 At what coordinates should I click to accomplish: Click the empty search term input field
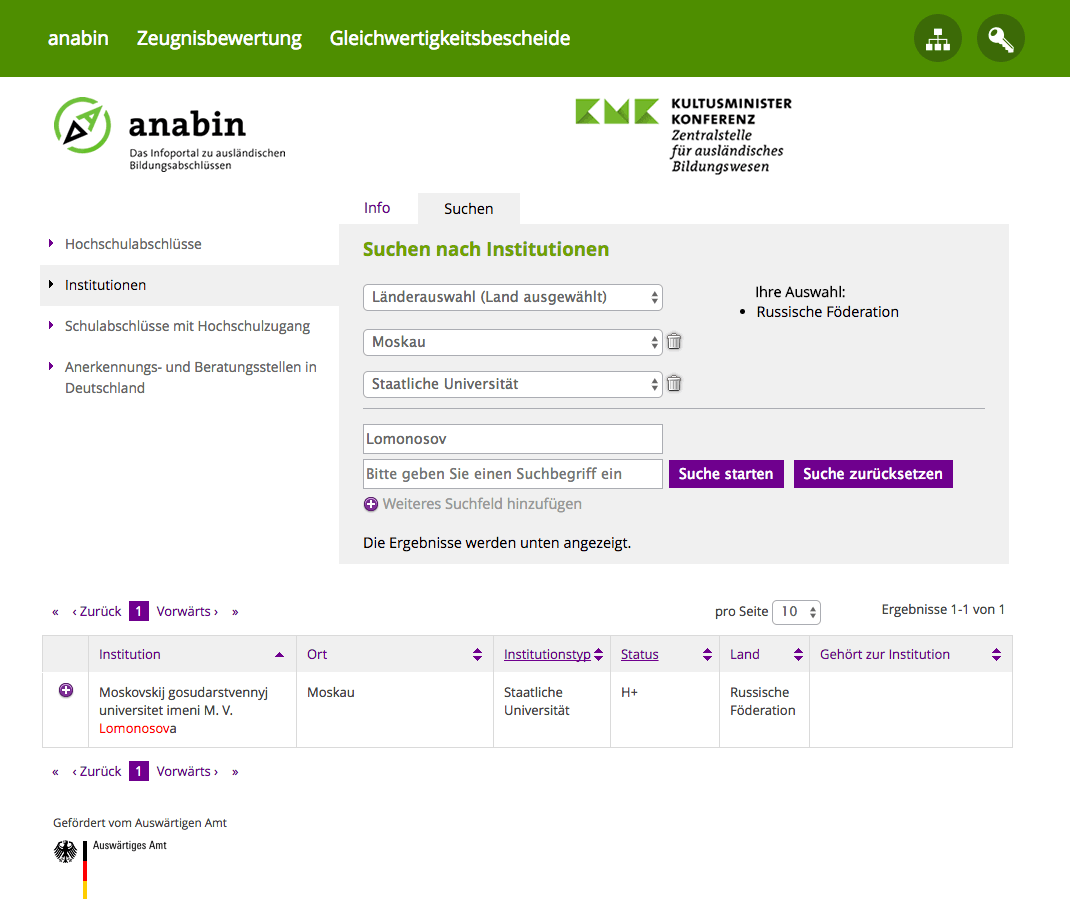(512, 474)
